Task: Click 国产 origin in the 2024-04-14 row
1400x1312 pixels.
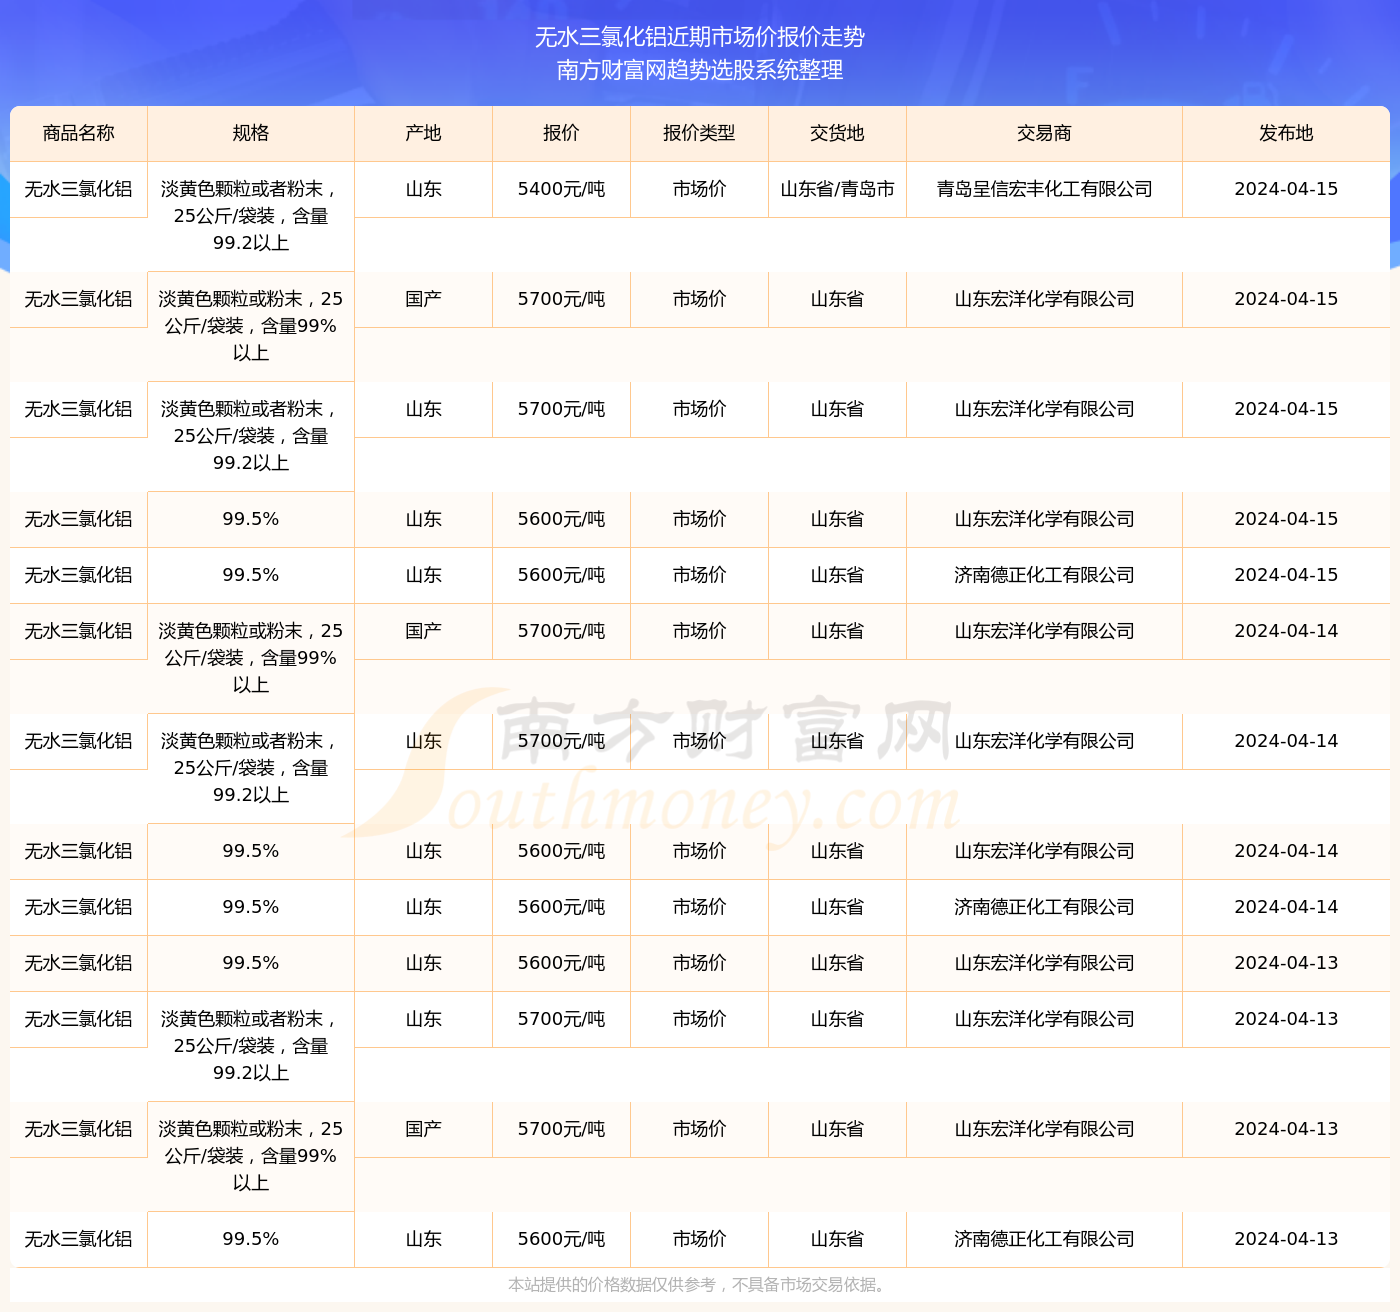Action: tap(423, 631)
